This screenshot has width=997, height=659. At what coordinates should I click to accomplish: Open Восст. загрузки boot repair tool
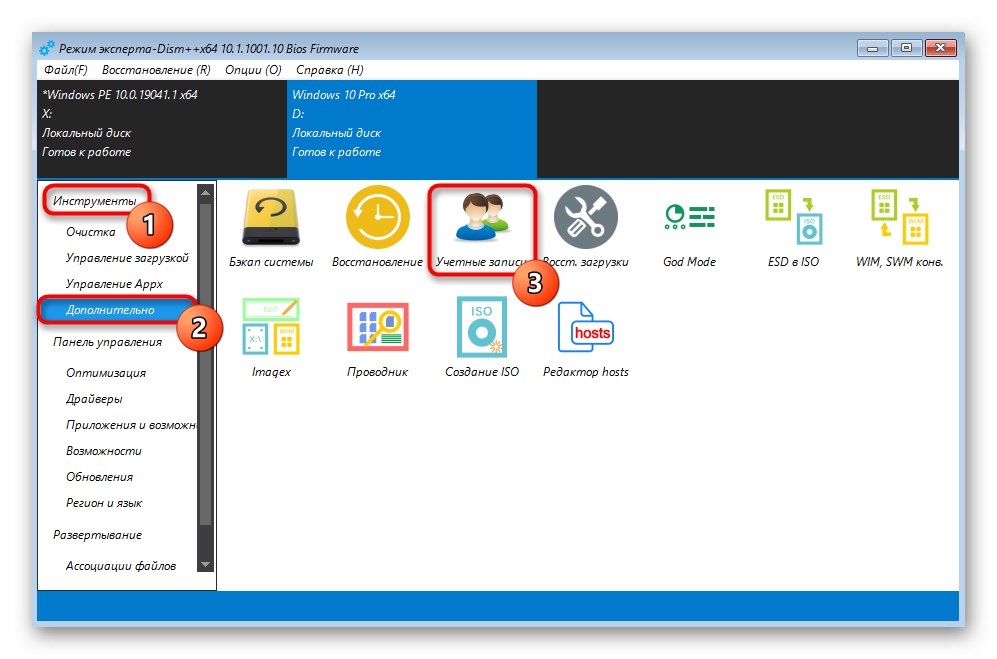point(586,227)
